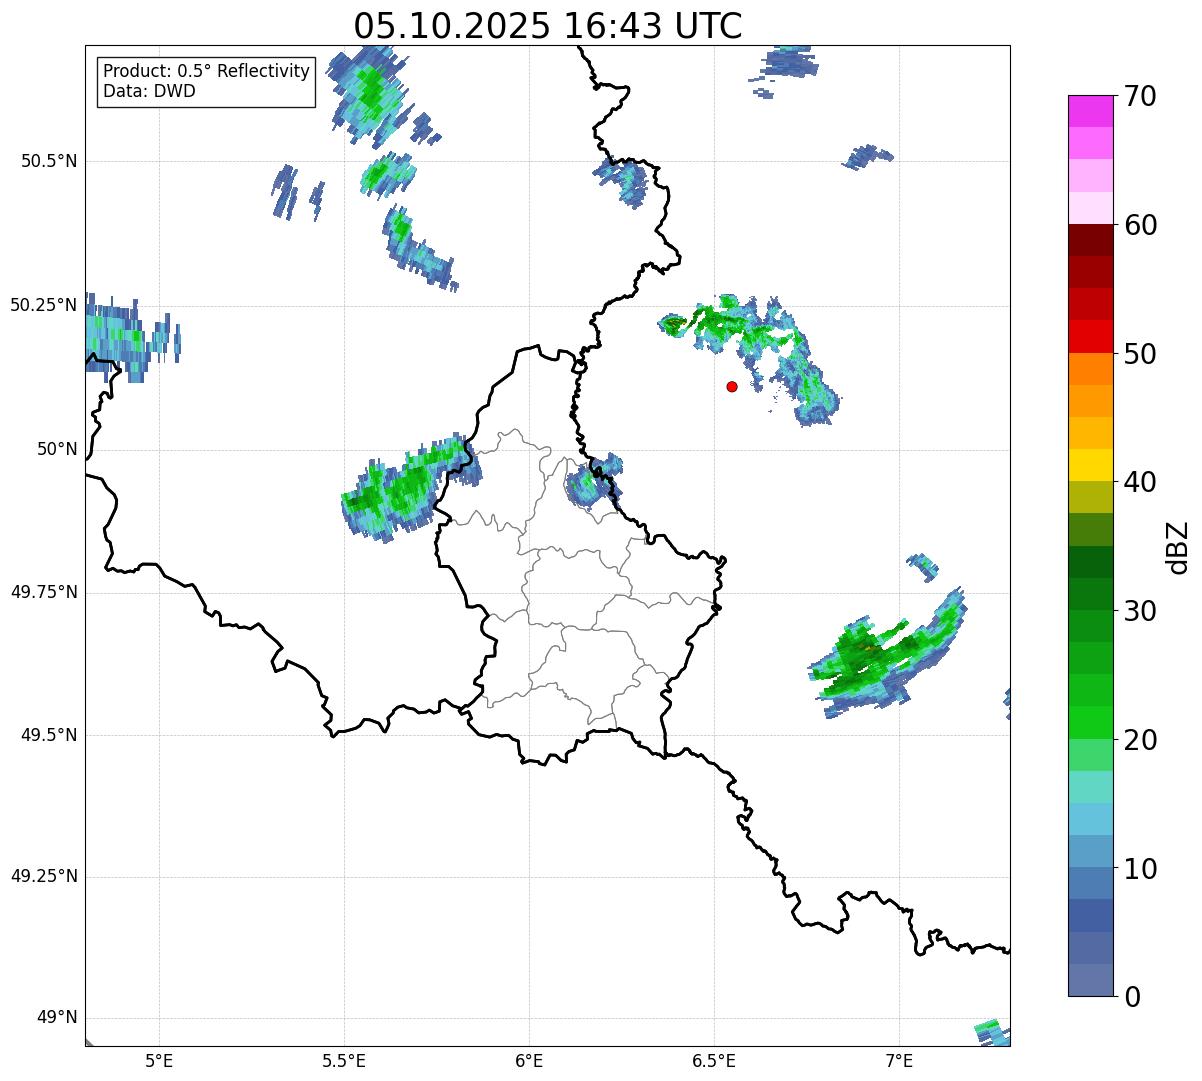Viewport: 1202px width, 1081px height.
Task: Click the 49.5°N latitude label
Action: click(49, 735)
